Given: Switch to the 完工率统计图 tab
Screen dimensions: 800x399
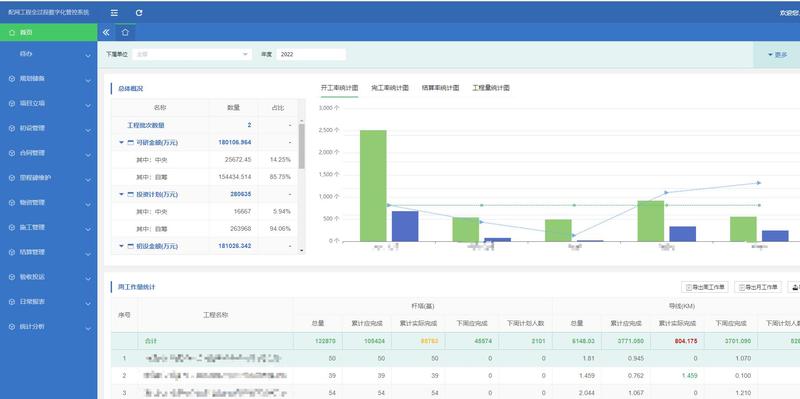Looking at the screenshot, I should click(390, 88).
